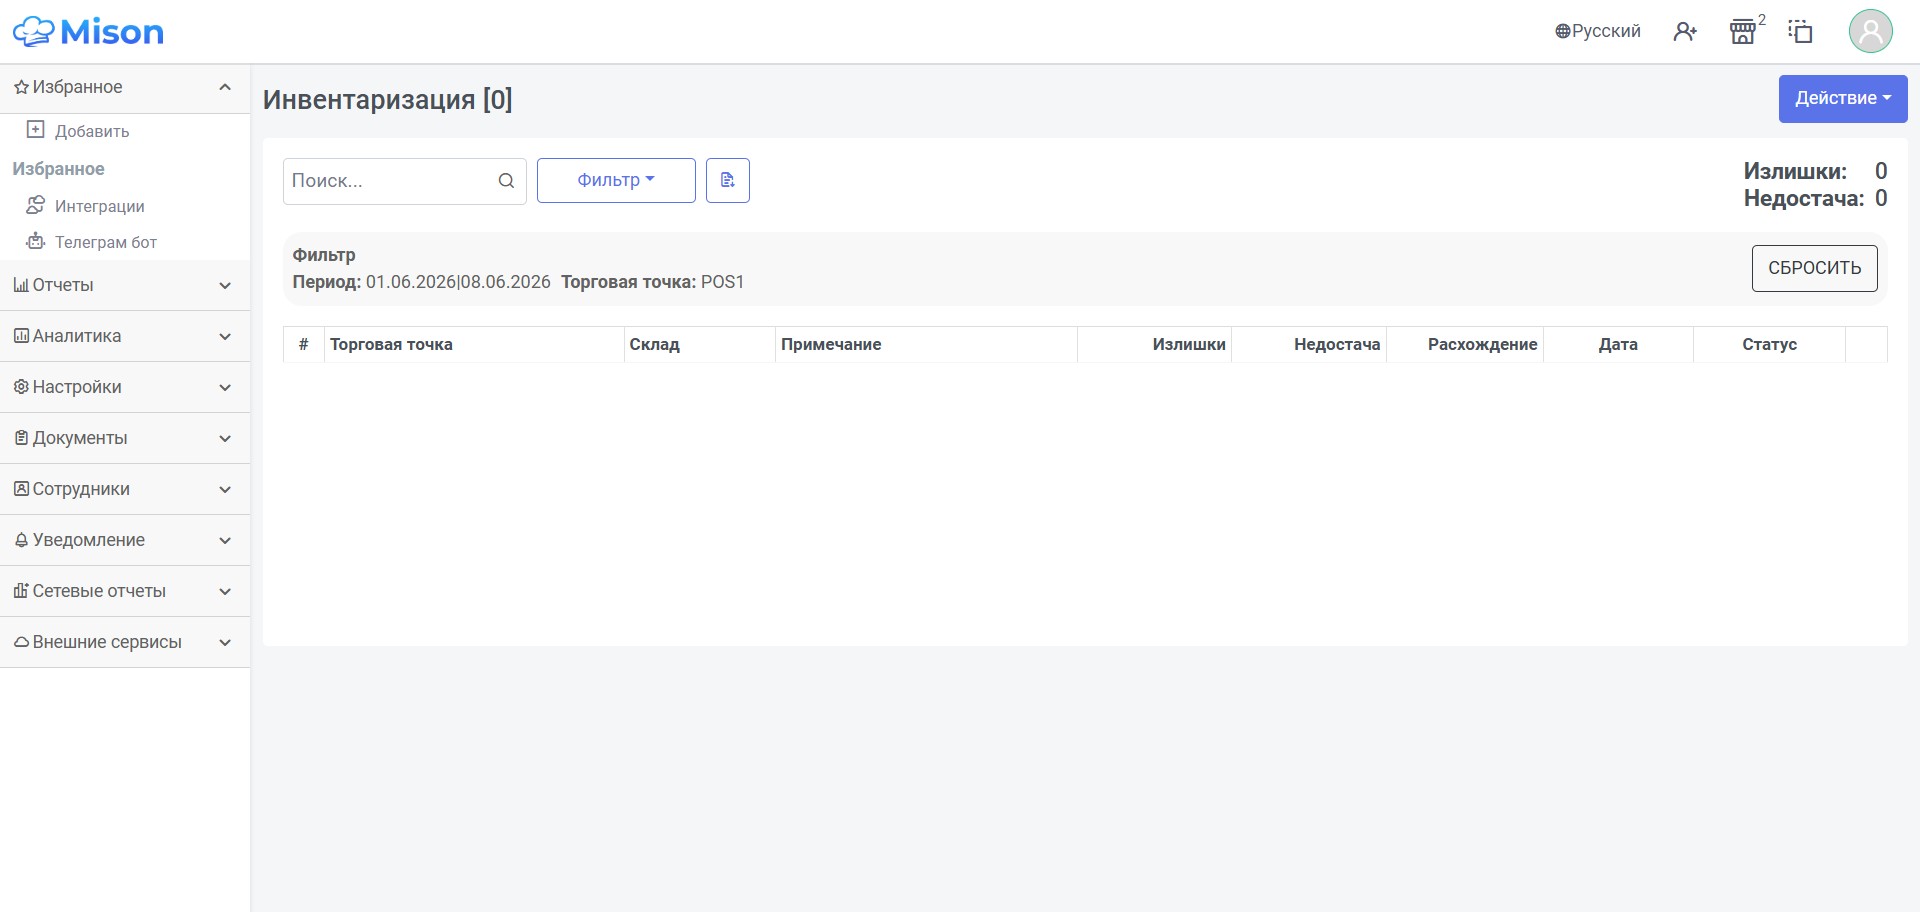Open the Сетевые отчеты menu
Viewport: 1920px width, 912px height.
[125, 591]
